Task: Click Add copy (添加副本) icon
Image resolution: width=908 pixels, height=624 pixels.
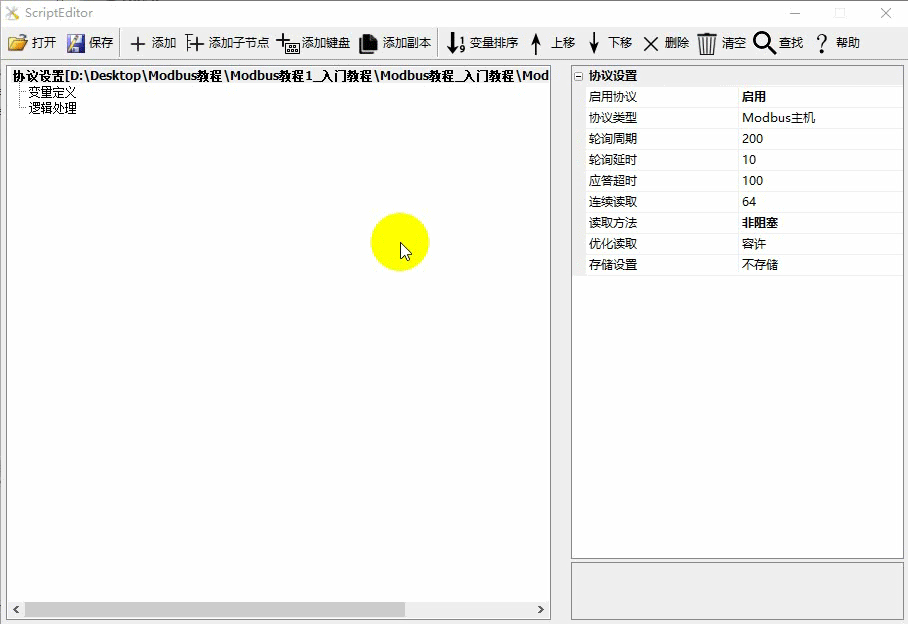Action: 368,43
